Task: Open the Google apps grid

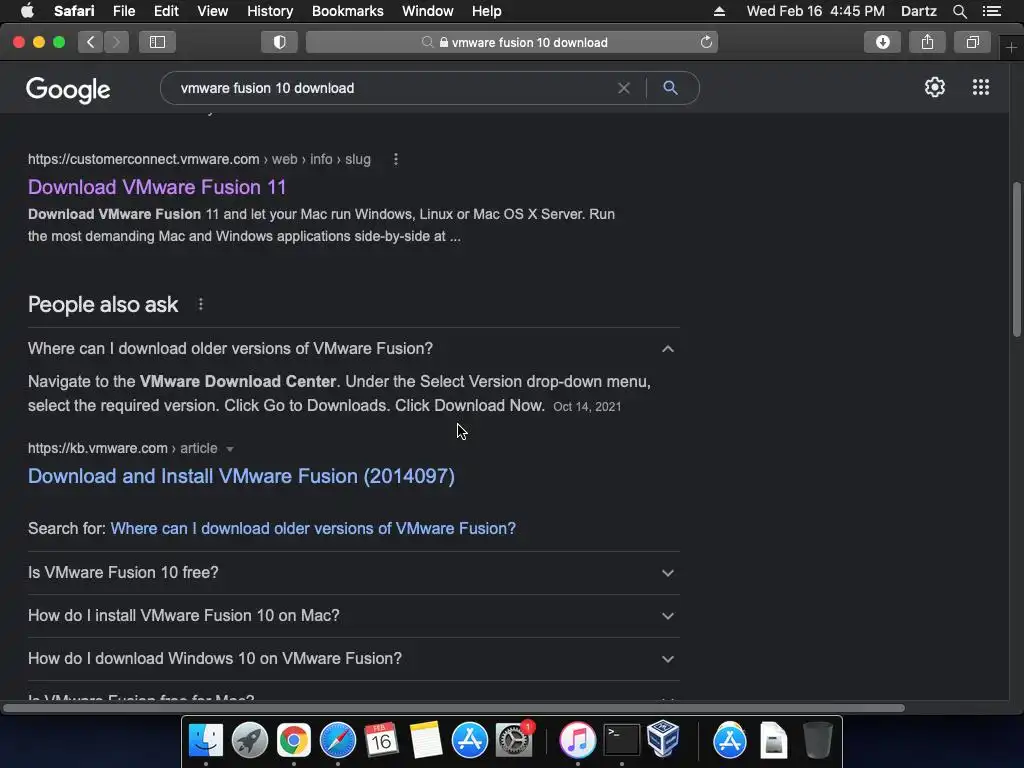Action: [980, 87]
